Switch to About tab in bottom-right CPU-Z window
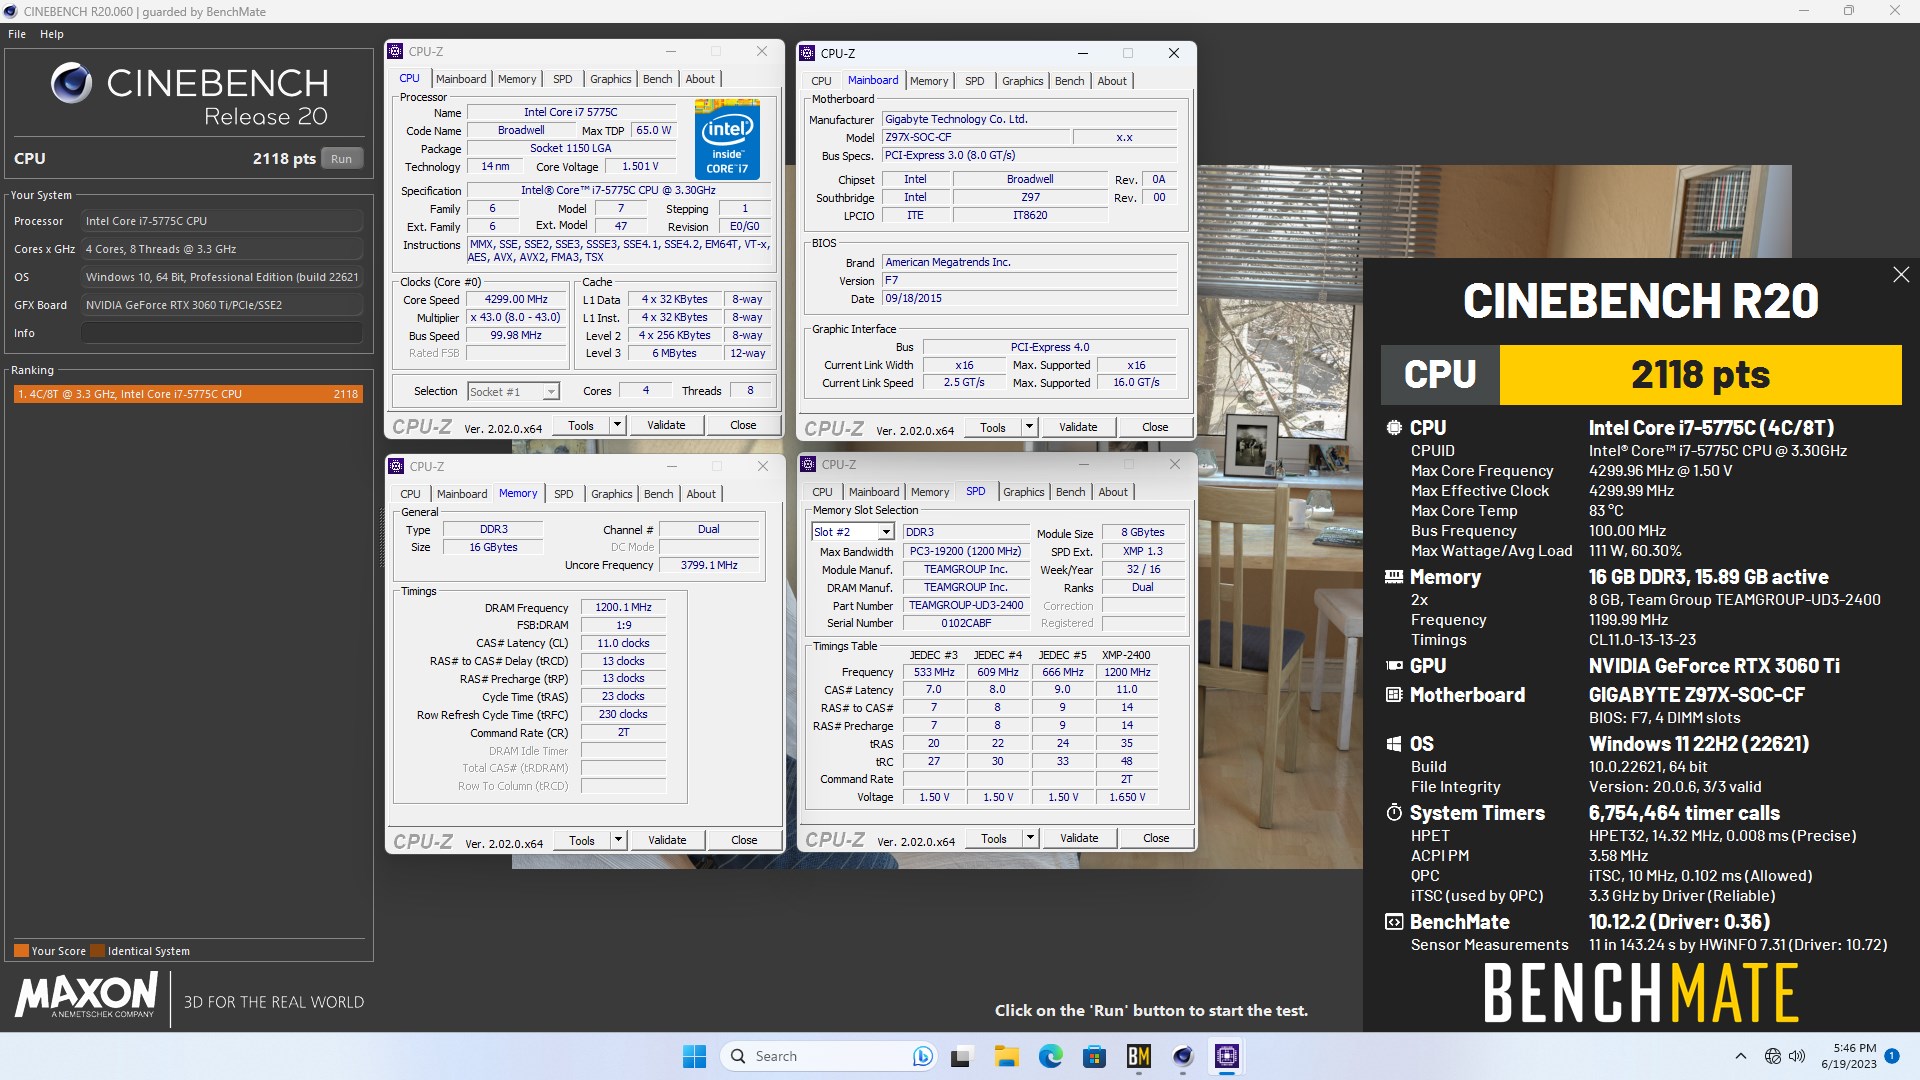This screenshot has width=1920, height=1080. (x=1113, y=492)
